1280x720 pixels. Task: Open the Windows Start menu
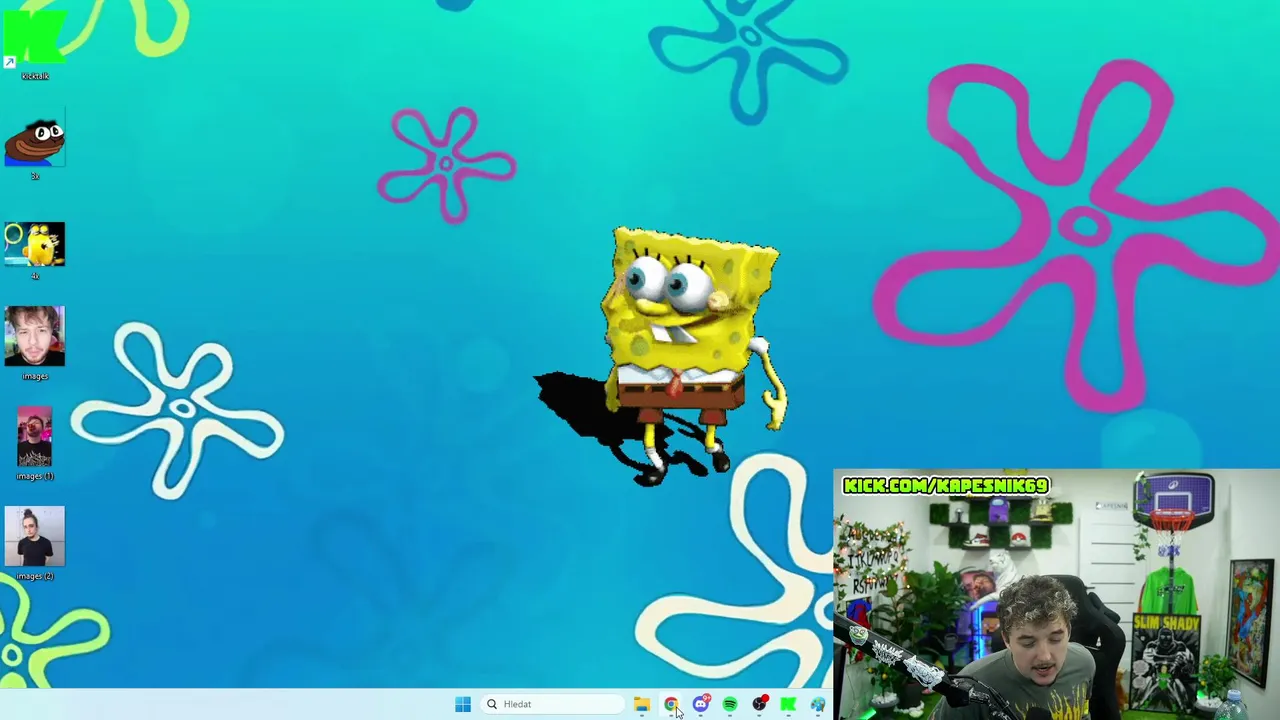pyautogui.click(x=462, y=704)
